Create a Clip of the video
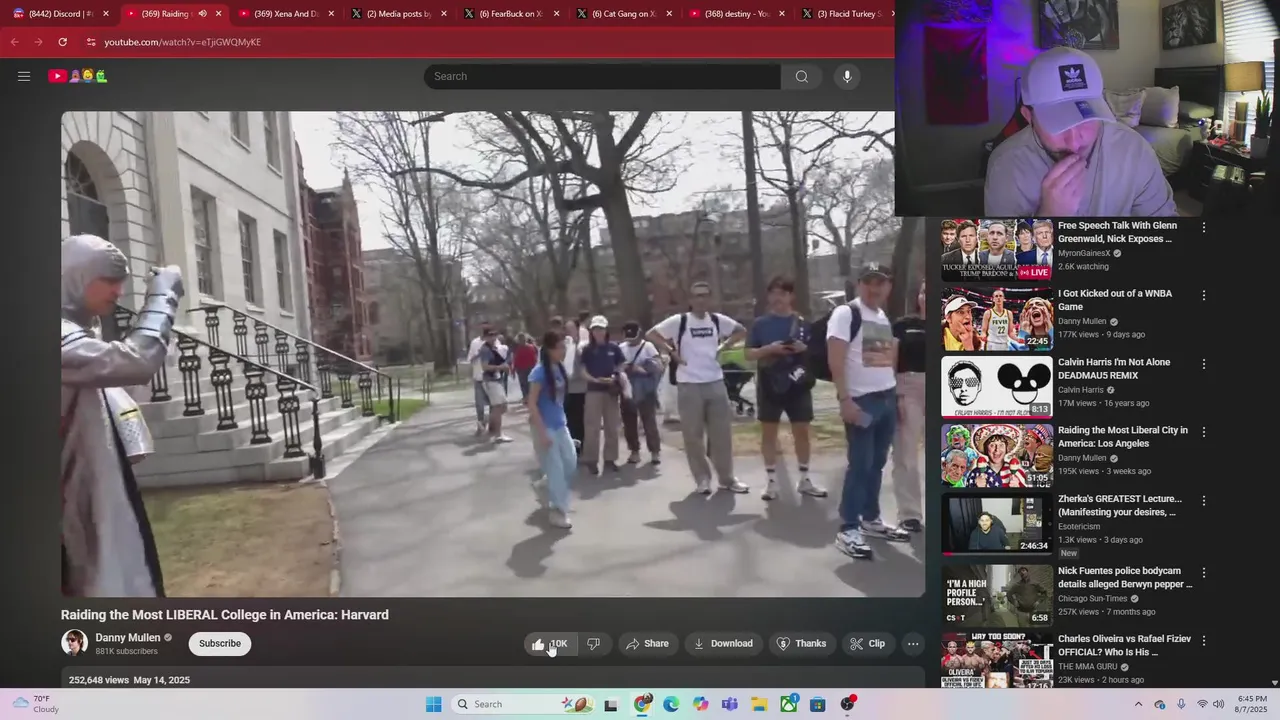Image resolution: width=1280 pixels, height=720 pixels. click(x=867, y=644)
